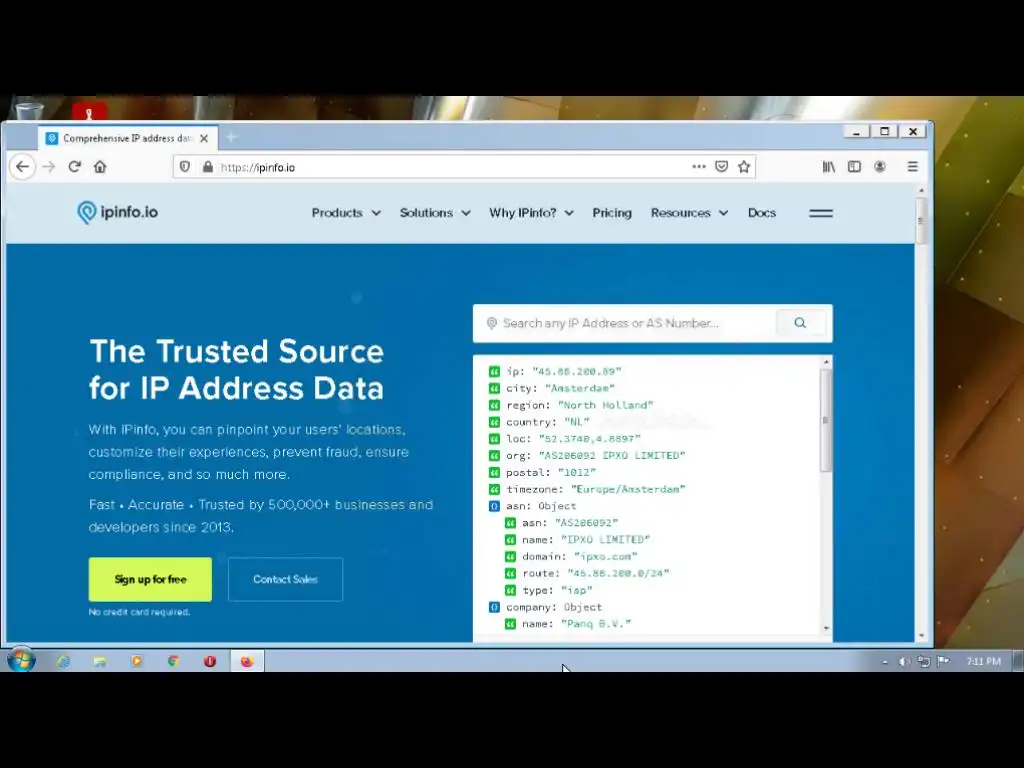This screenshot has width=1024, height=768.
Task: Open Opera from the taskbar
Action: point(210,661)
